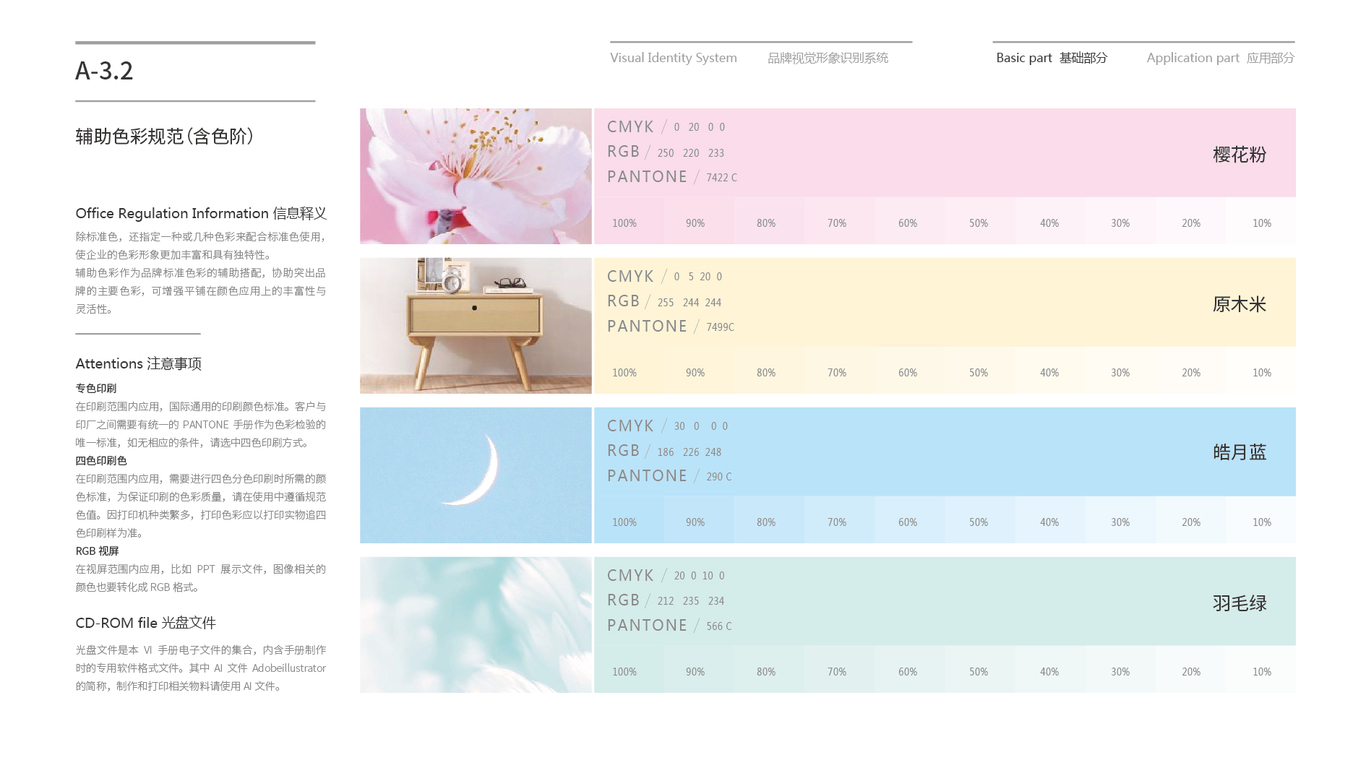Pick the 90% tint of 樱花粉 pink

click(x=699, y=221)
